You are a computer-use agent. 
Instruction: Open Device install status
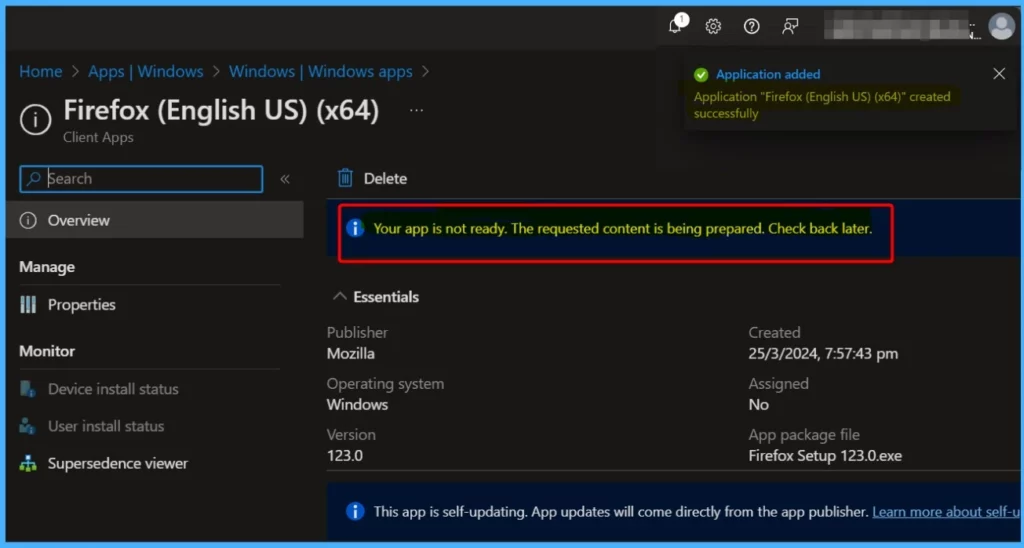113,389
